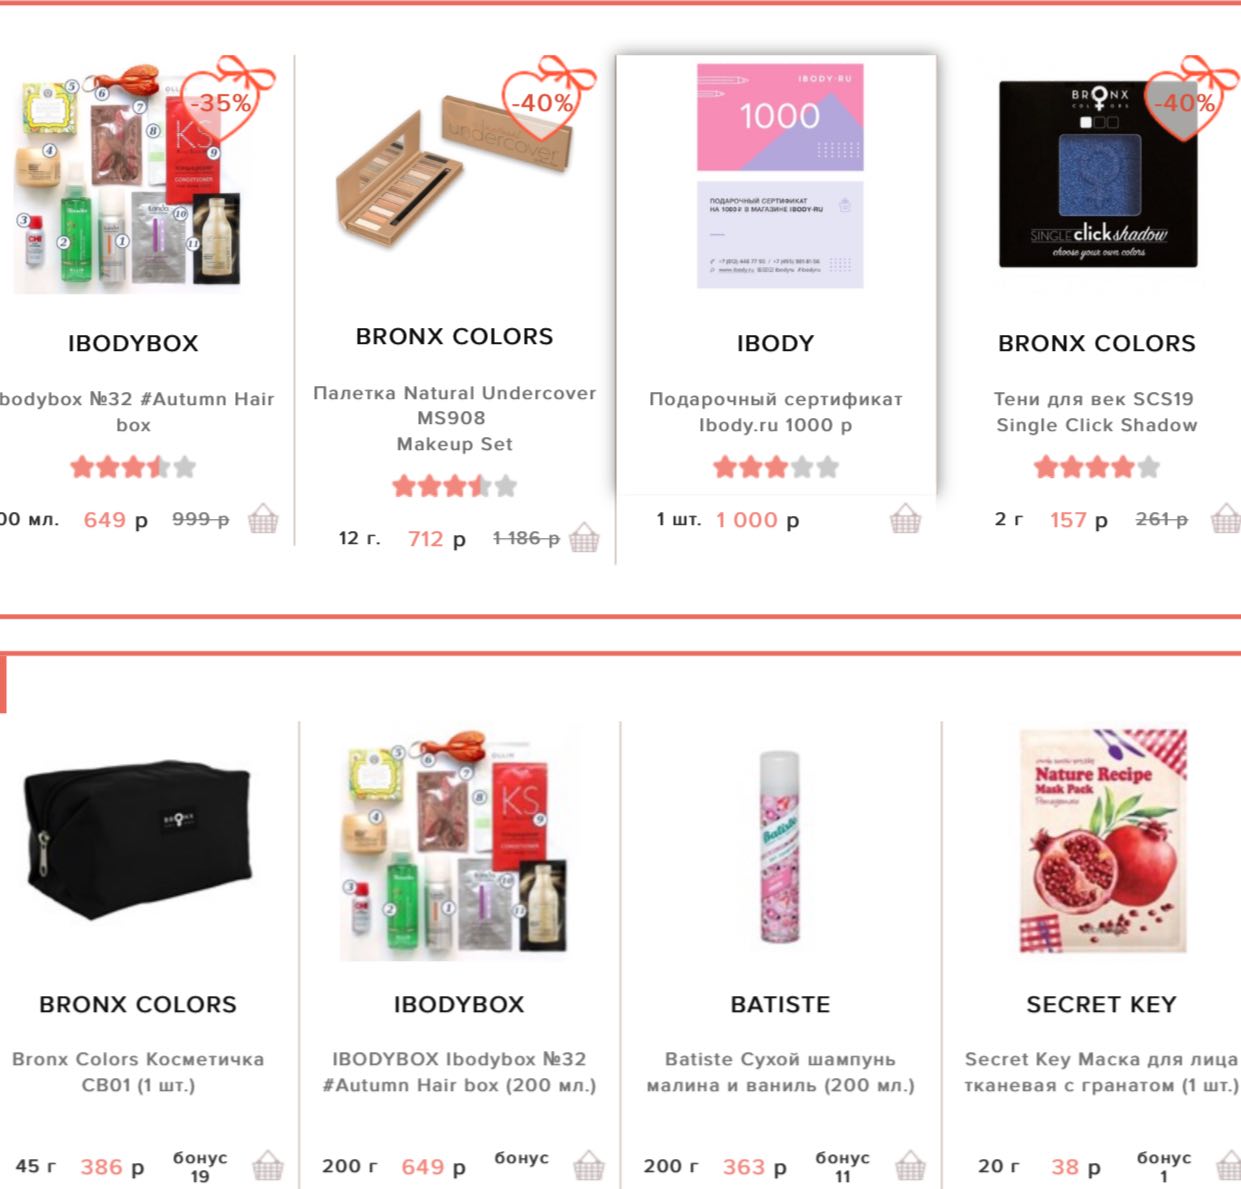The width and height of the screenshot is (1241, 1189).
Task: Add Ibody 1000 р gift certificate to basket
Action: (x=905, y=519)
